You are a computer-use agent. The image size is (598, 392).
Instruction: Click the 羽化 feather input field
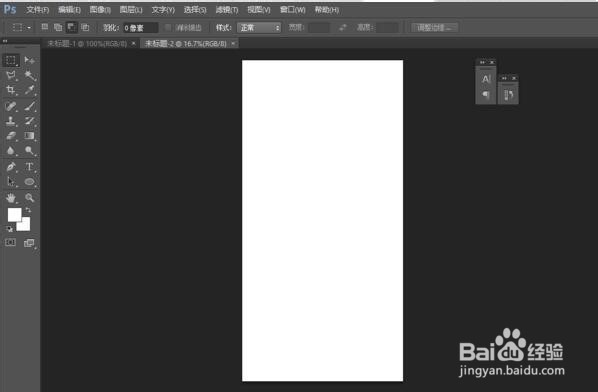[140, 27]
